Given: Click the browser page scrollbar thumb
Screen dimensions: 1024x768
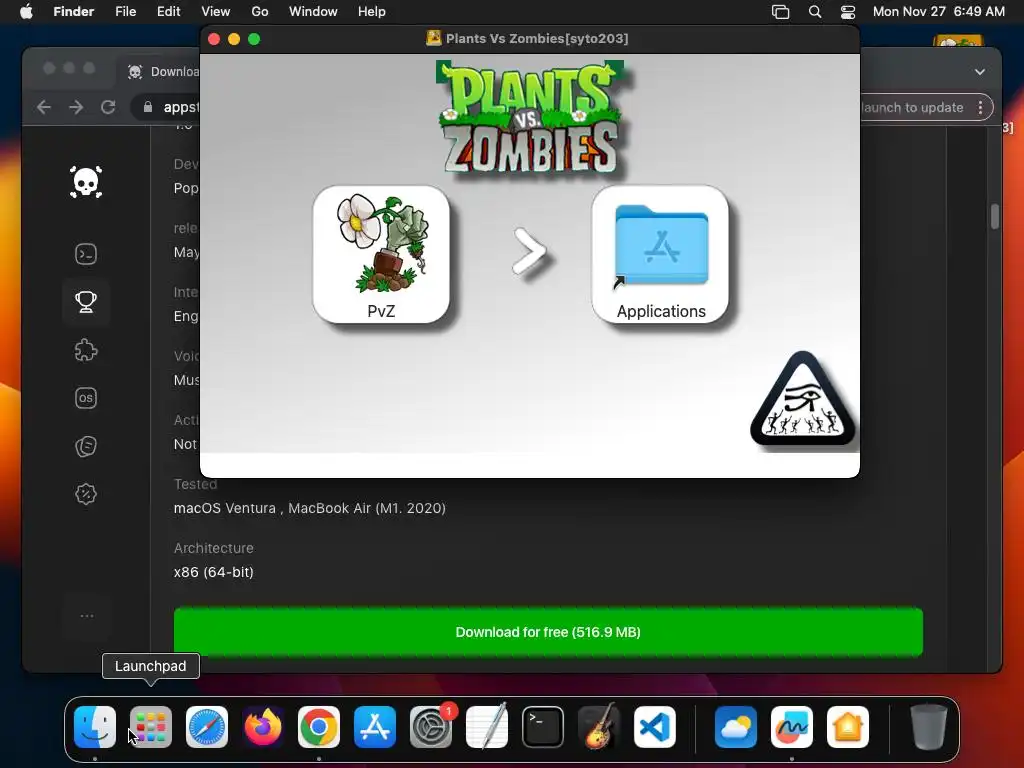Looking at the screenshot, I should click(x=995, y=217).
